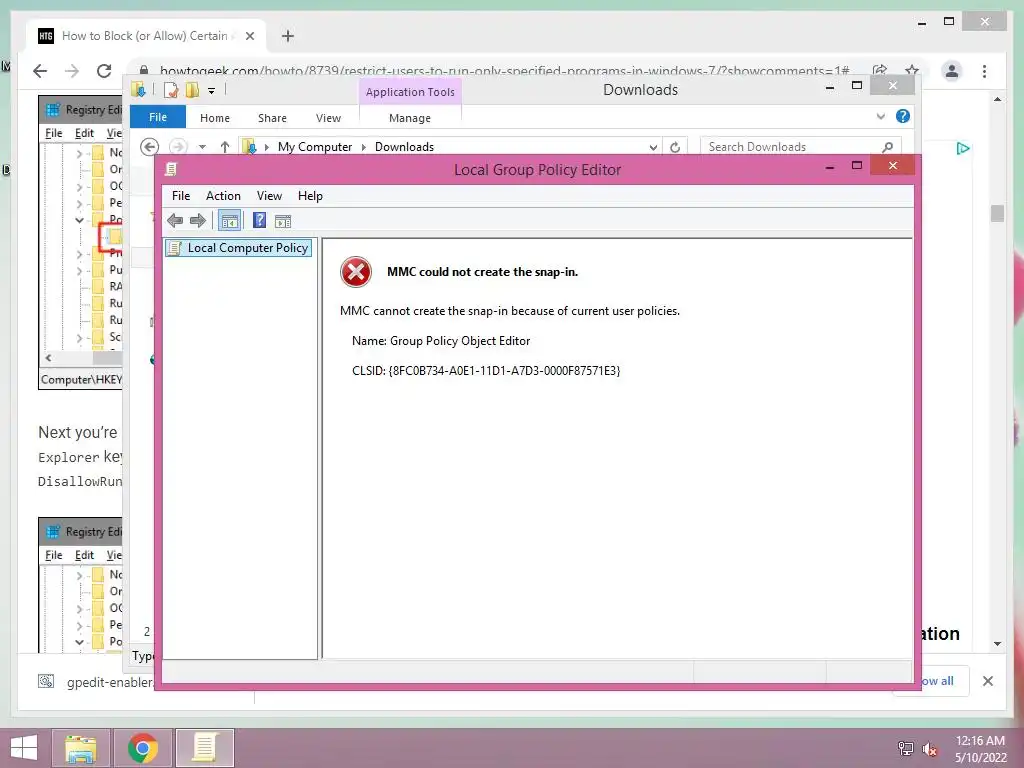The image size is (1024, 768).
Task: Reload the How-To Geek page in Chrome
Action: [104, 71]
